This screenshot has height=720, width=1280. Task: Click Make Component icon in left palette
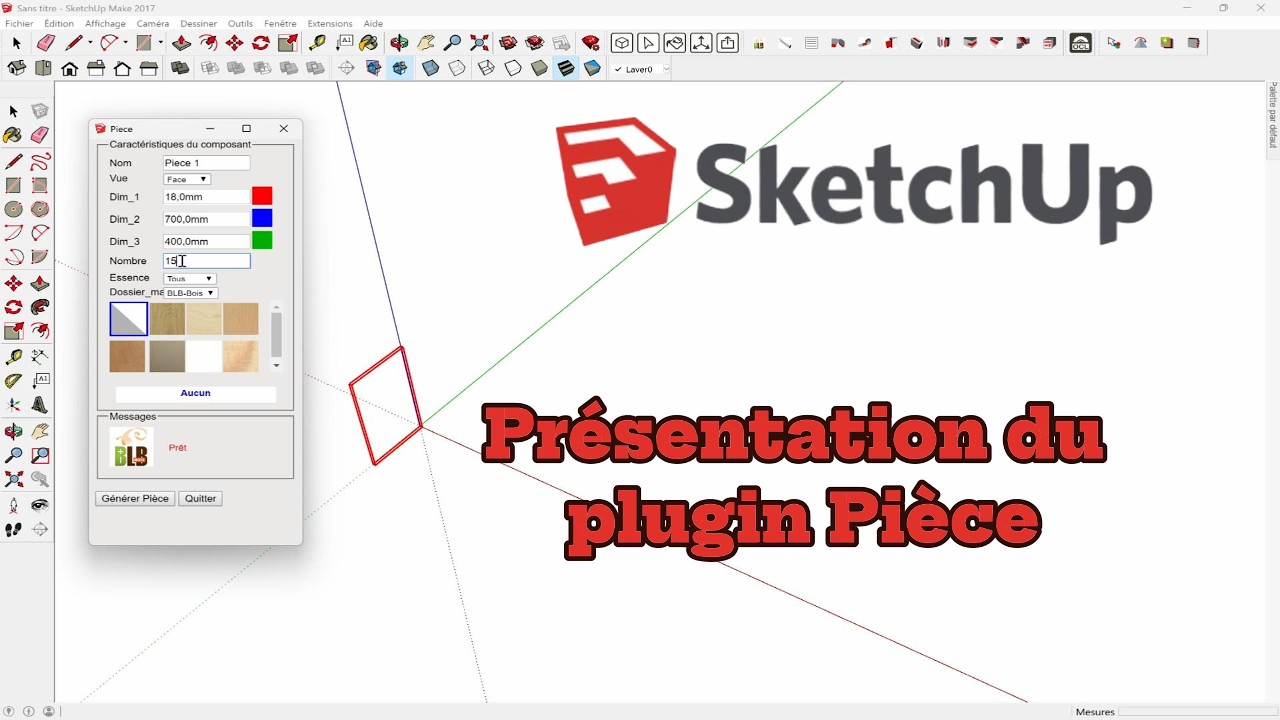click(x=40, y=111)
